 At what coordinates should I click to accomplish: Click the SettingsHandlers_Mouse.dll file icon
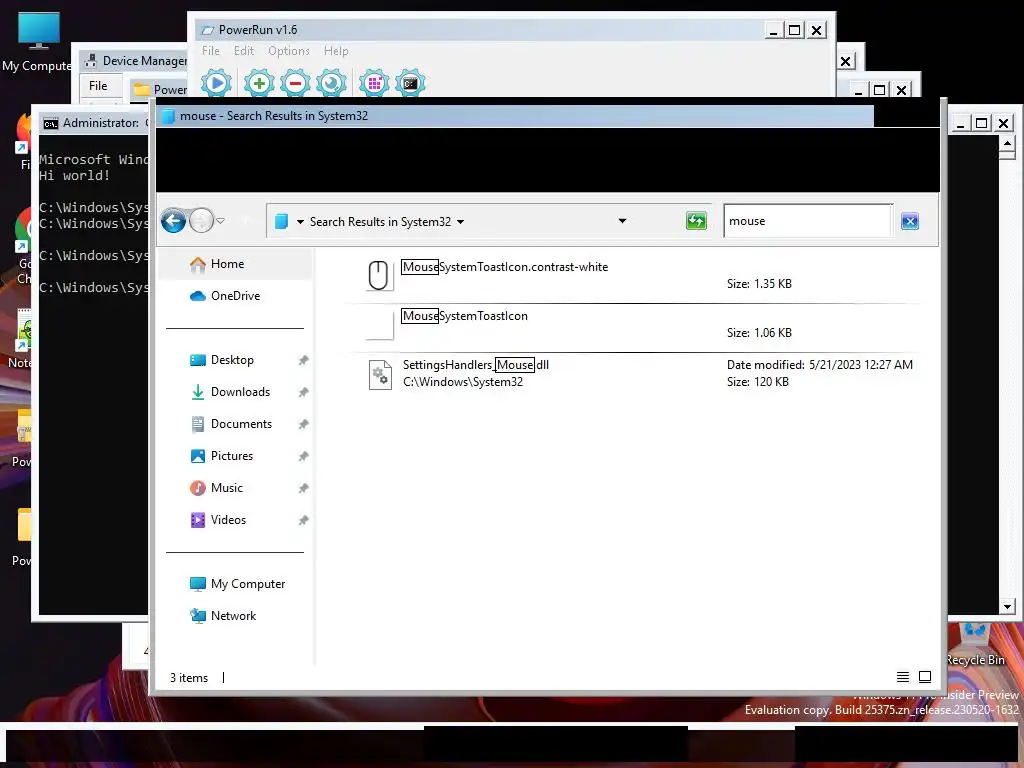point(380,375)
